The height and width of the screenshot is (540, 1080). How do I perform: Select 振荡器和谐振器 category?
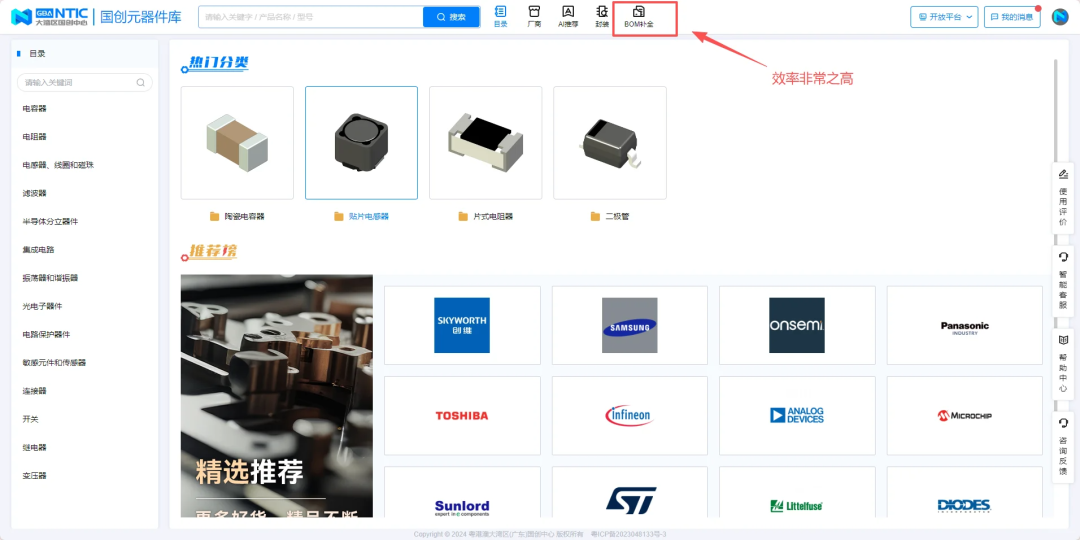50,278
